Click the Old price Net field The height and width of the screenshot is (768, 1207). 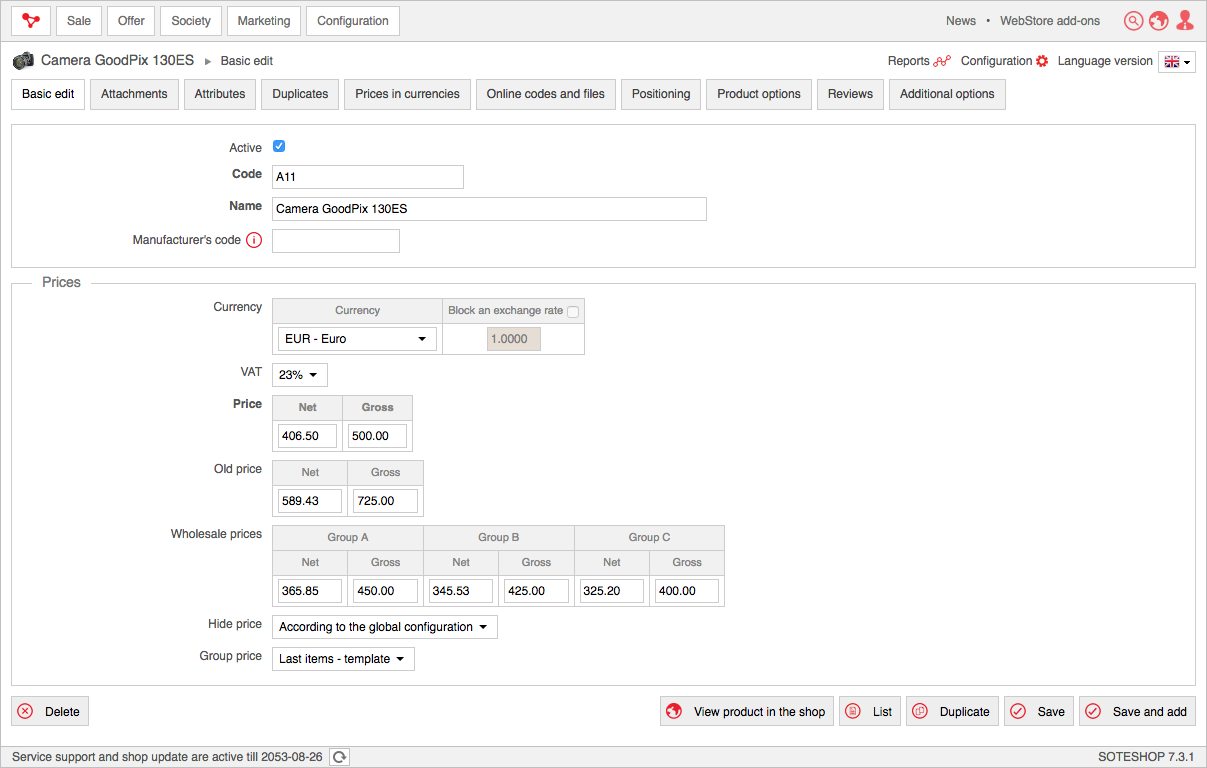tap(310, 501)
